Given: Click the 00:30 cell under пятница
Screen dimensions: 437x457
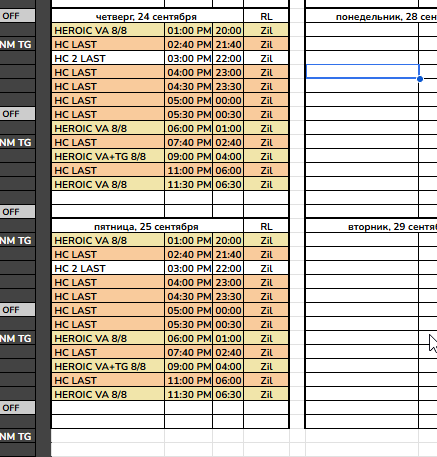Looking at the screenshot, I should coord(228,324).
